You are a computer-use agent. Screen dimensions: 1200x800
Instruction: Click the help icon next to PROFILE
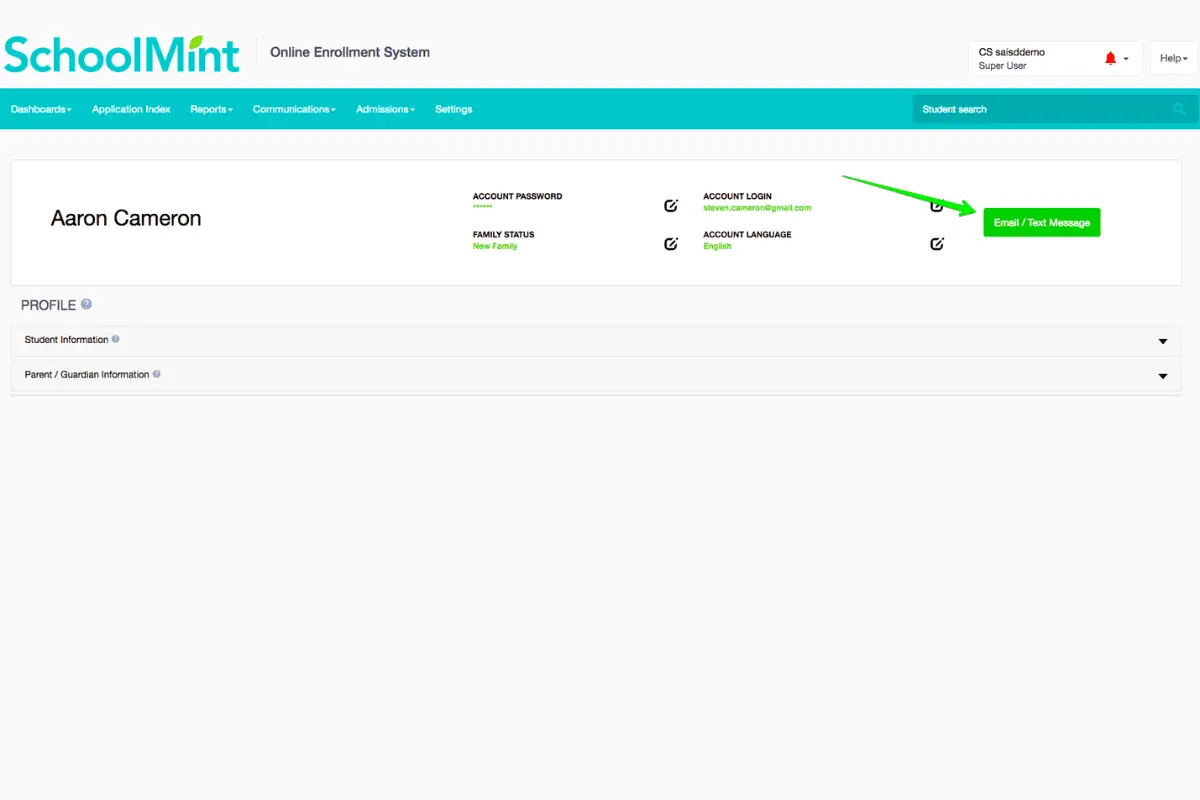(x=87, y=304)
